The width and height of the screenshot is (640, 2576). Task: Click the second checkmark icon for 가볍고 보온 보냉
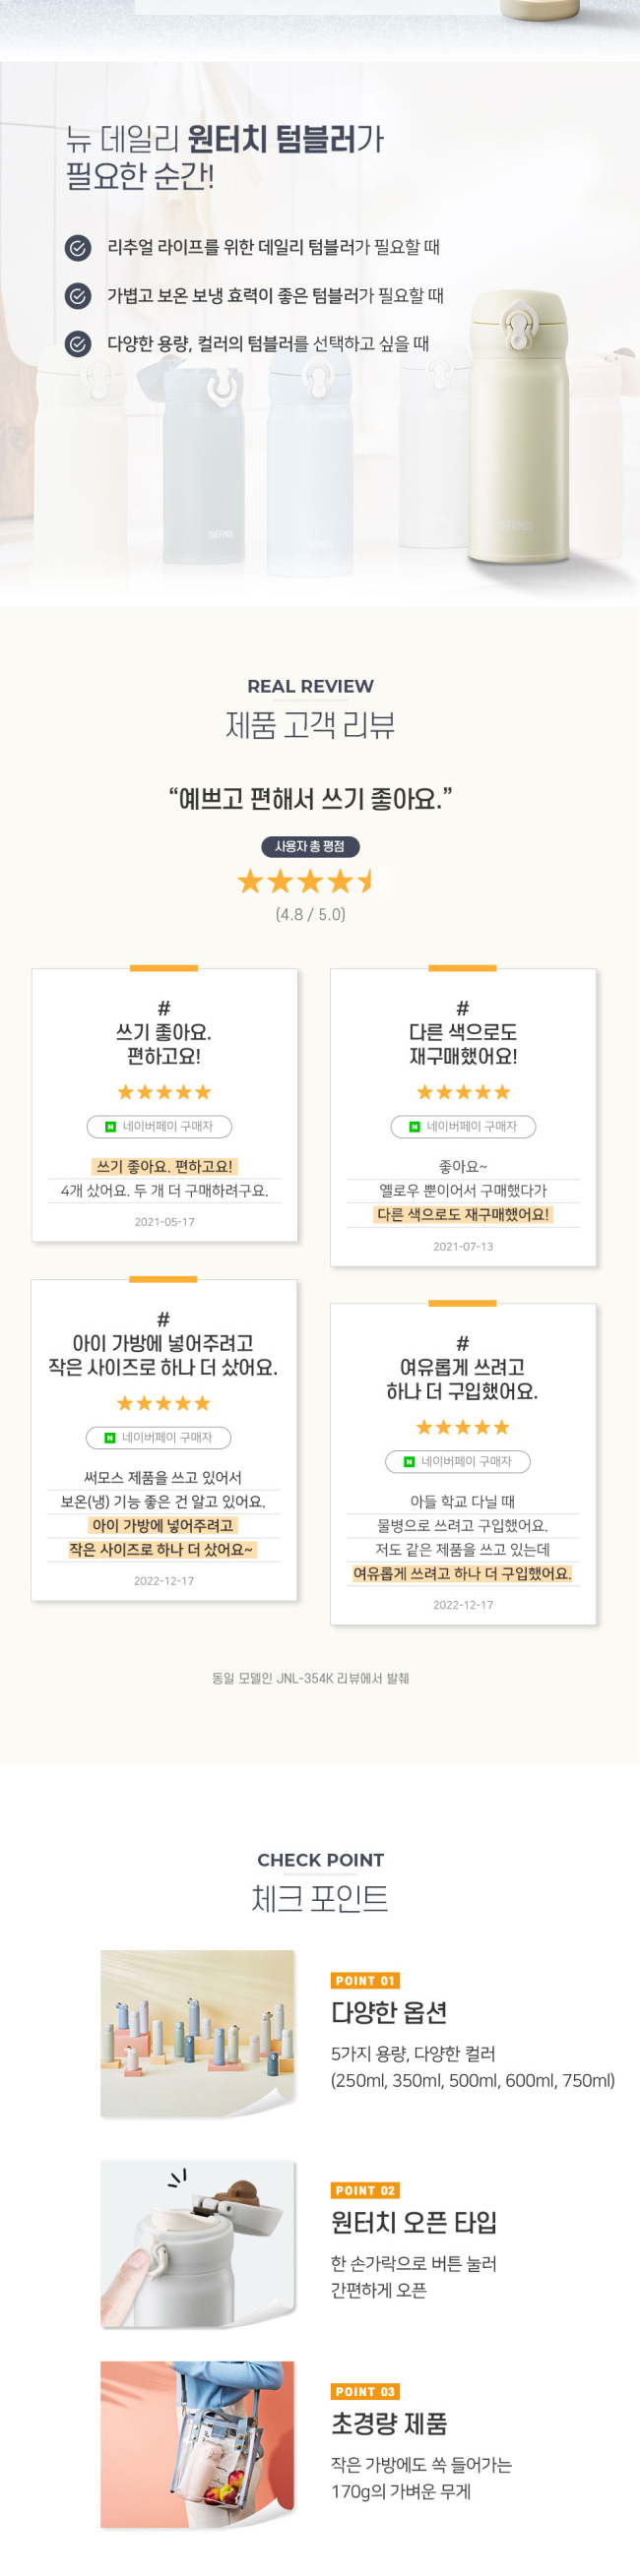point(78,295)
